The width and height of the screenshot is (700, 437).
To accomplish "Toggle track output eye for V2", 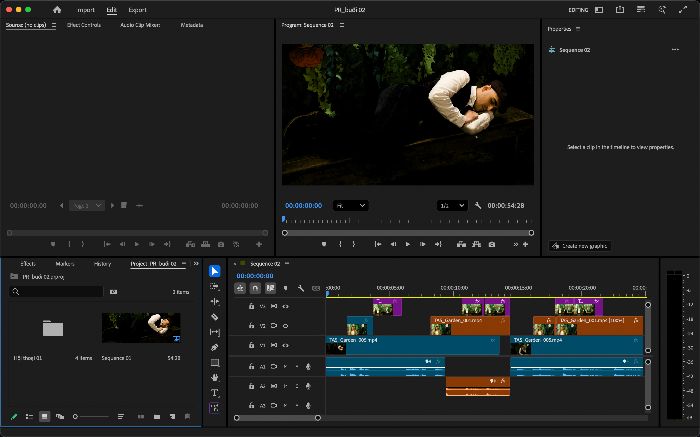I will point(285,326).
